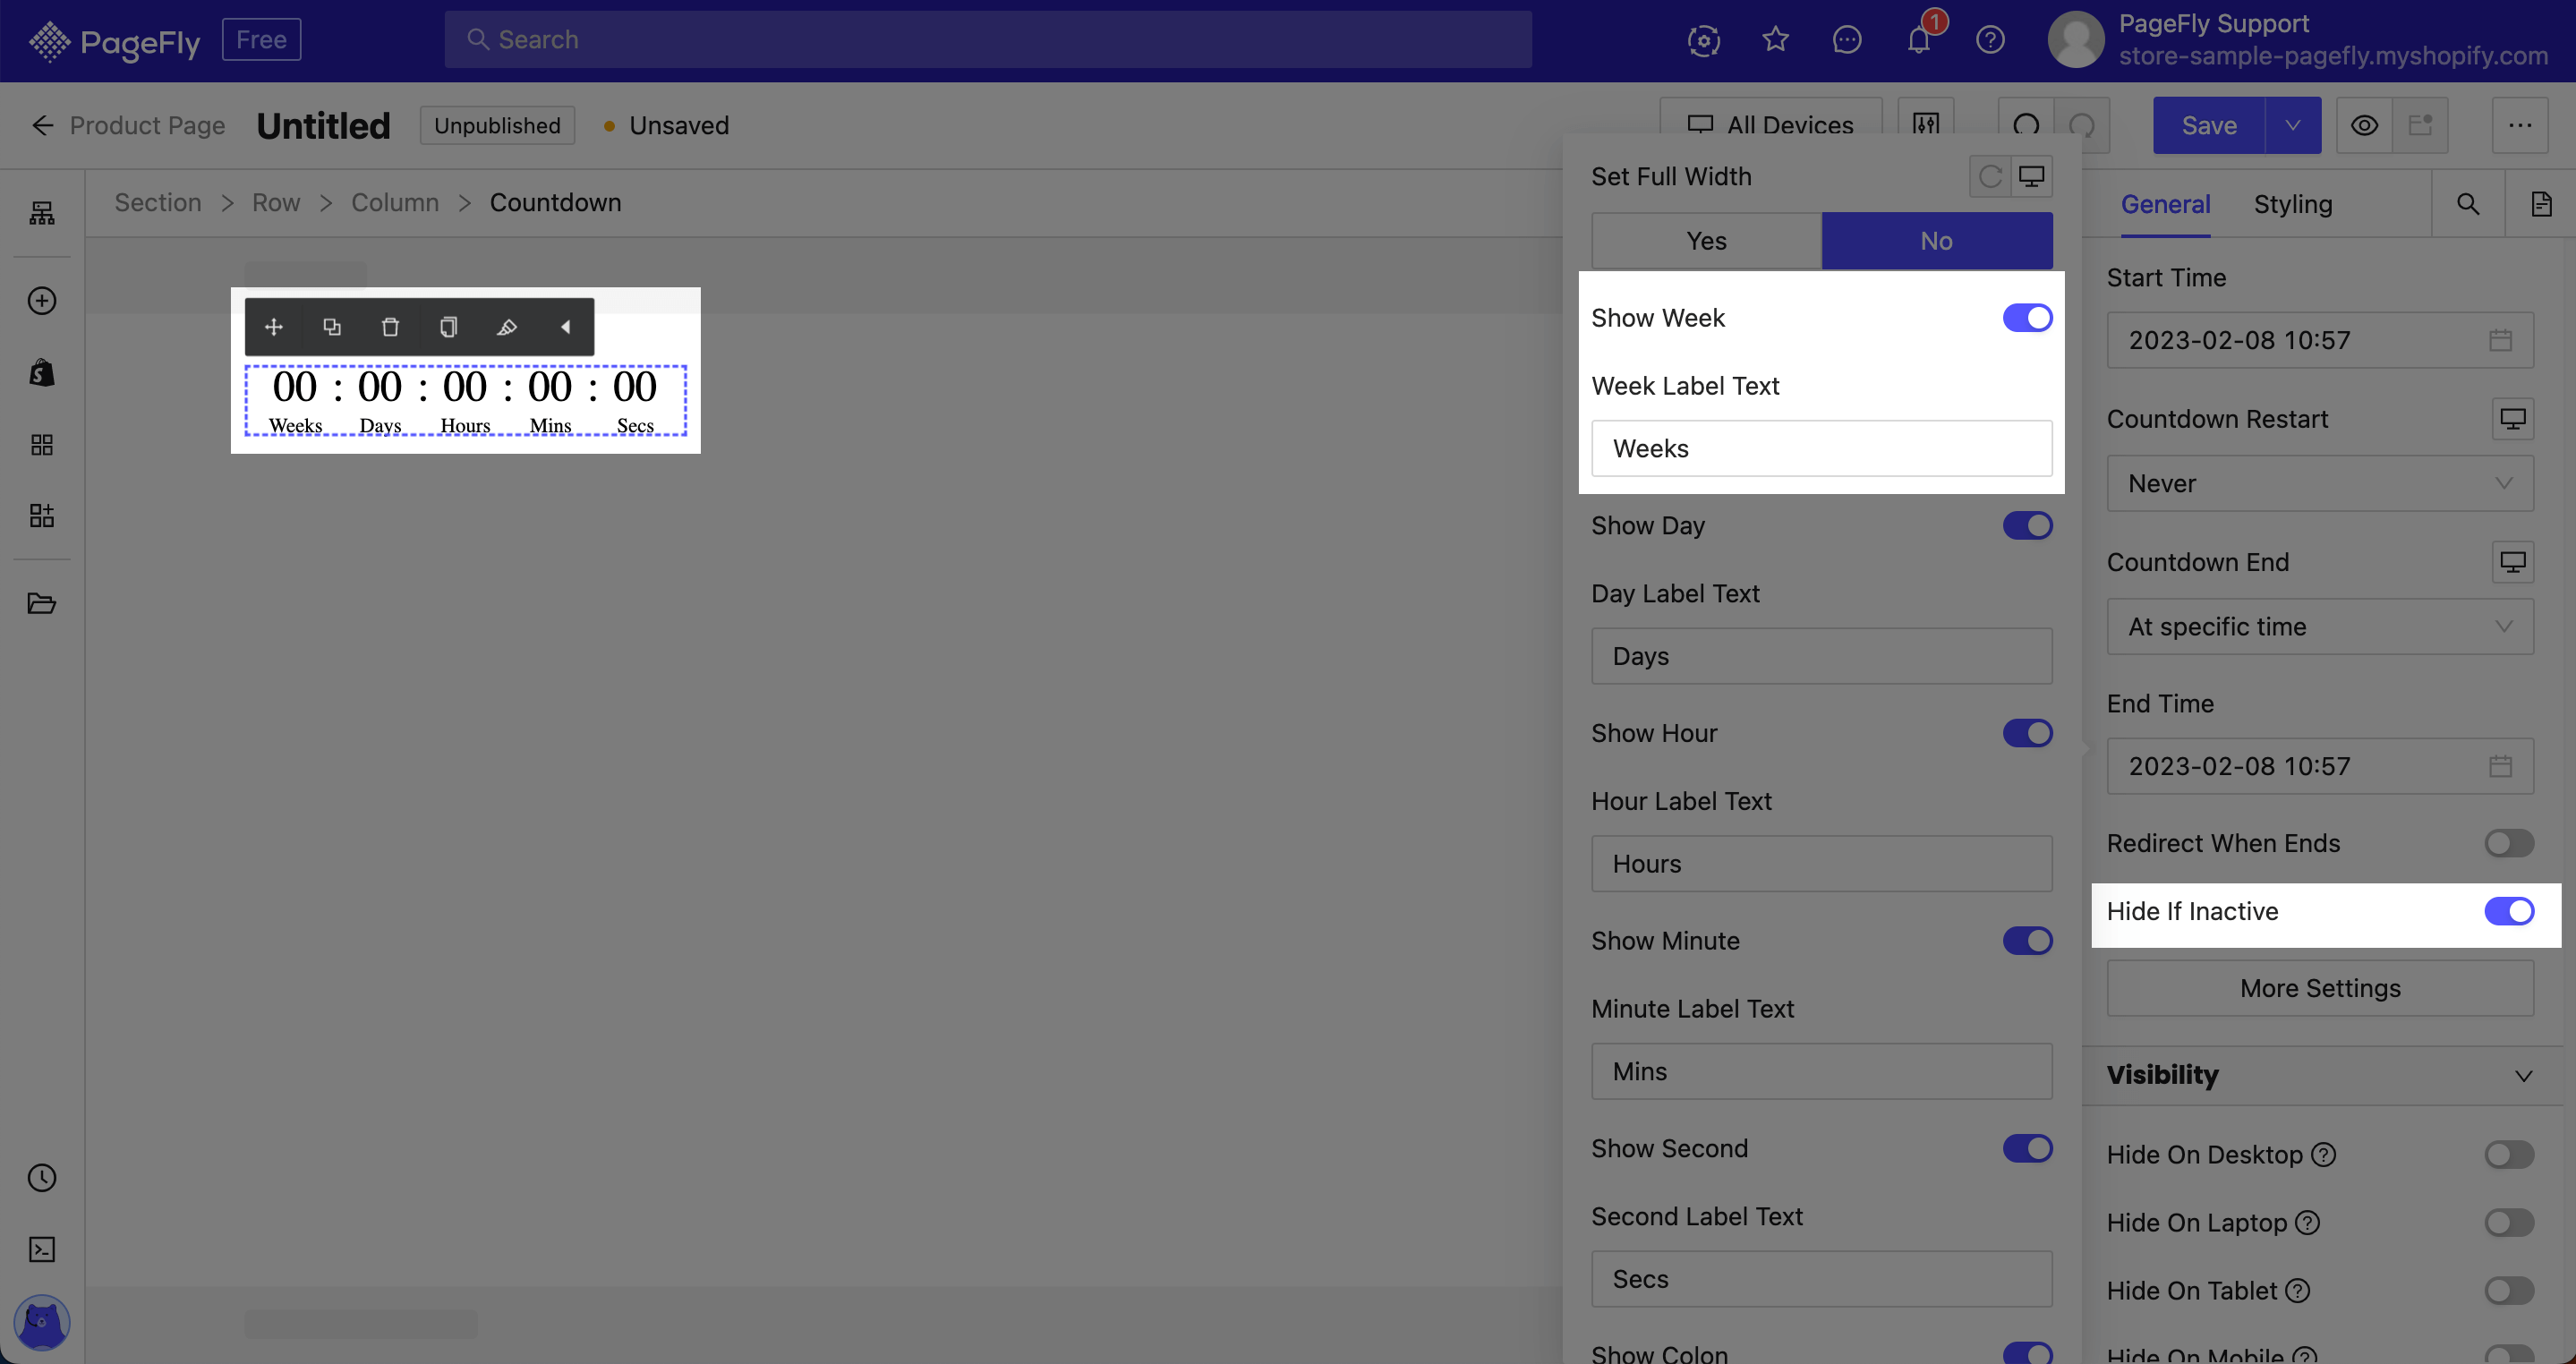Open the document icon at inspector top right
Screen dimensions: 2576x1364
(x=2541, y=204)
